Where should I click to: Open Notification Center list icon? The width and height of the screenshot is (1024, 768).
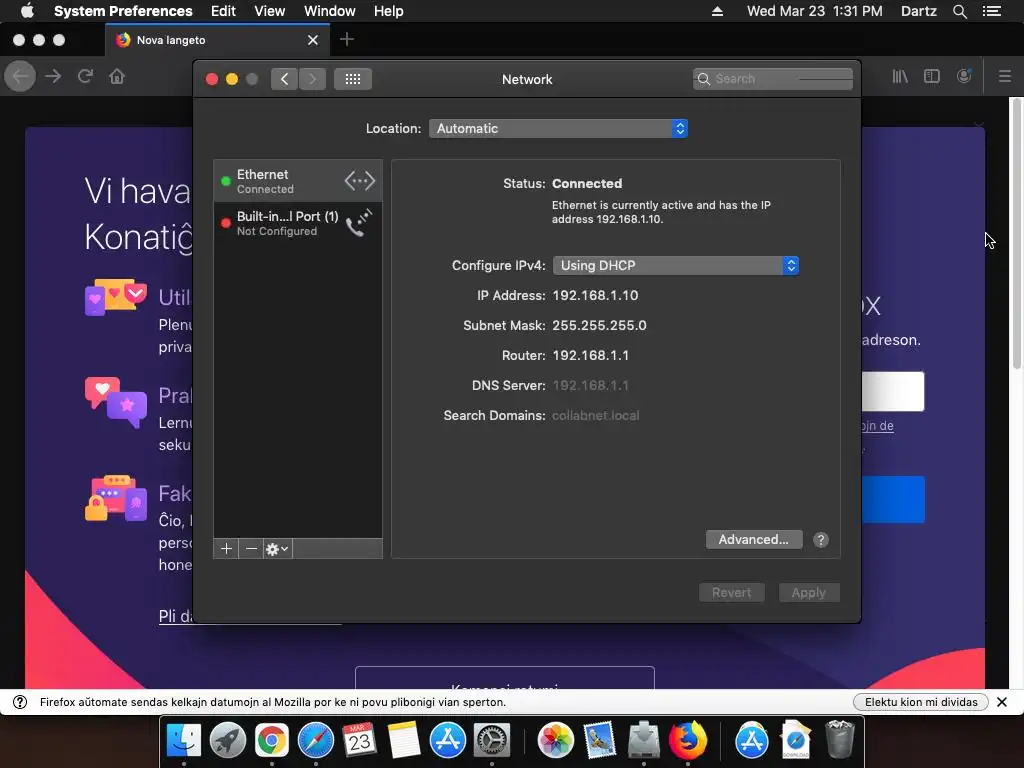point(991,11)
